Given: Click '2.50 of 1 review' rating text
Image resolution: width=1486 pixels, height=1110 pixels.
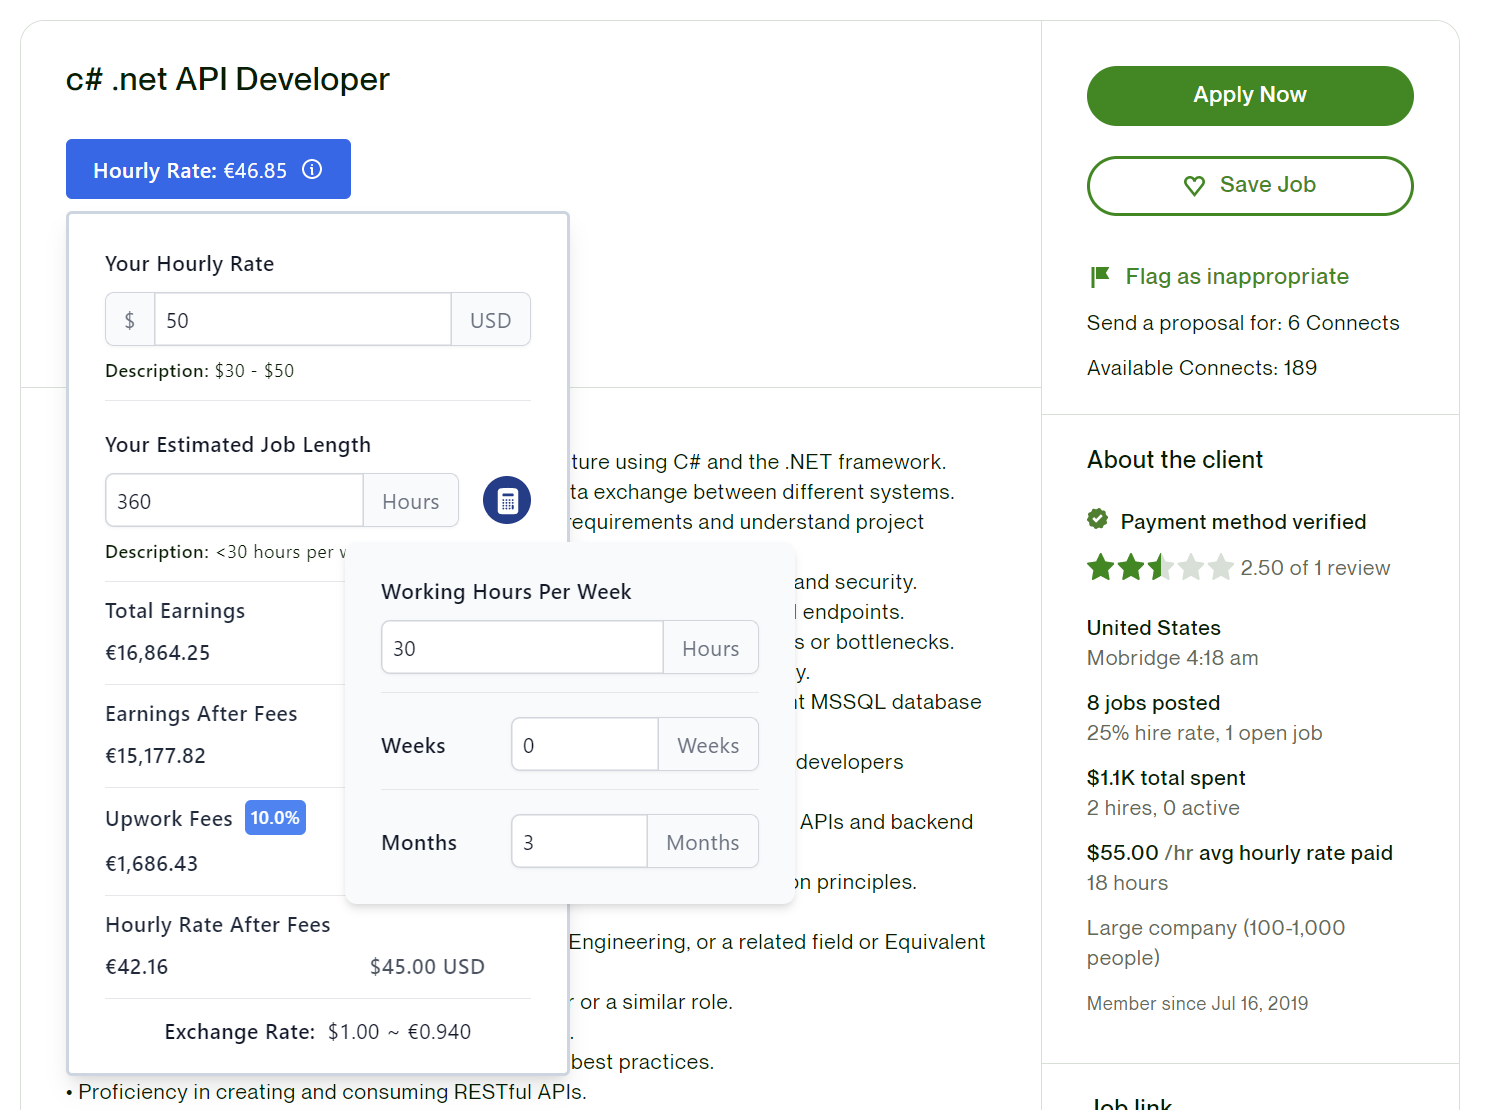Looking at the screenshot, I should pos(1315,568).
